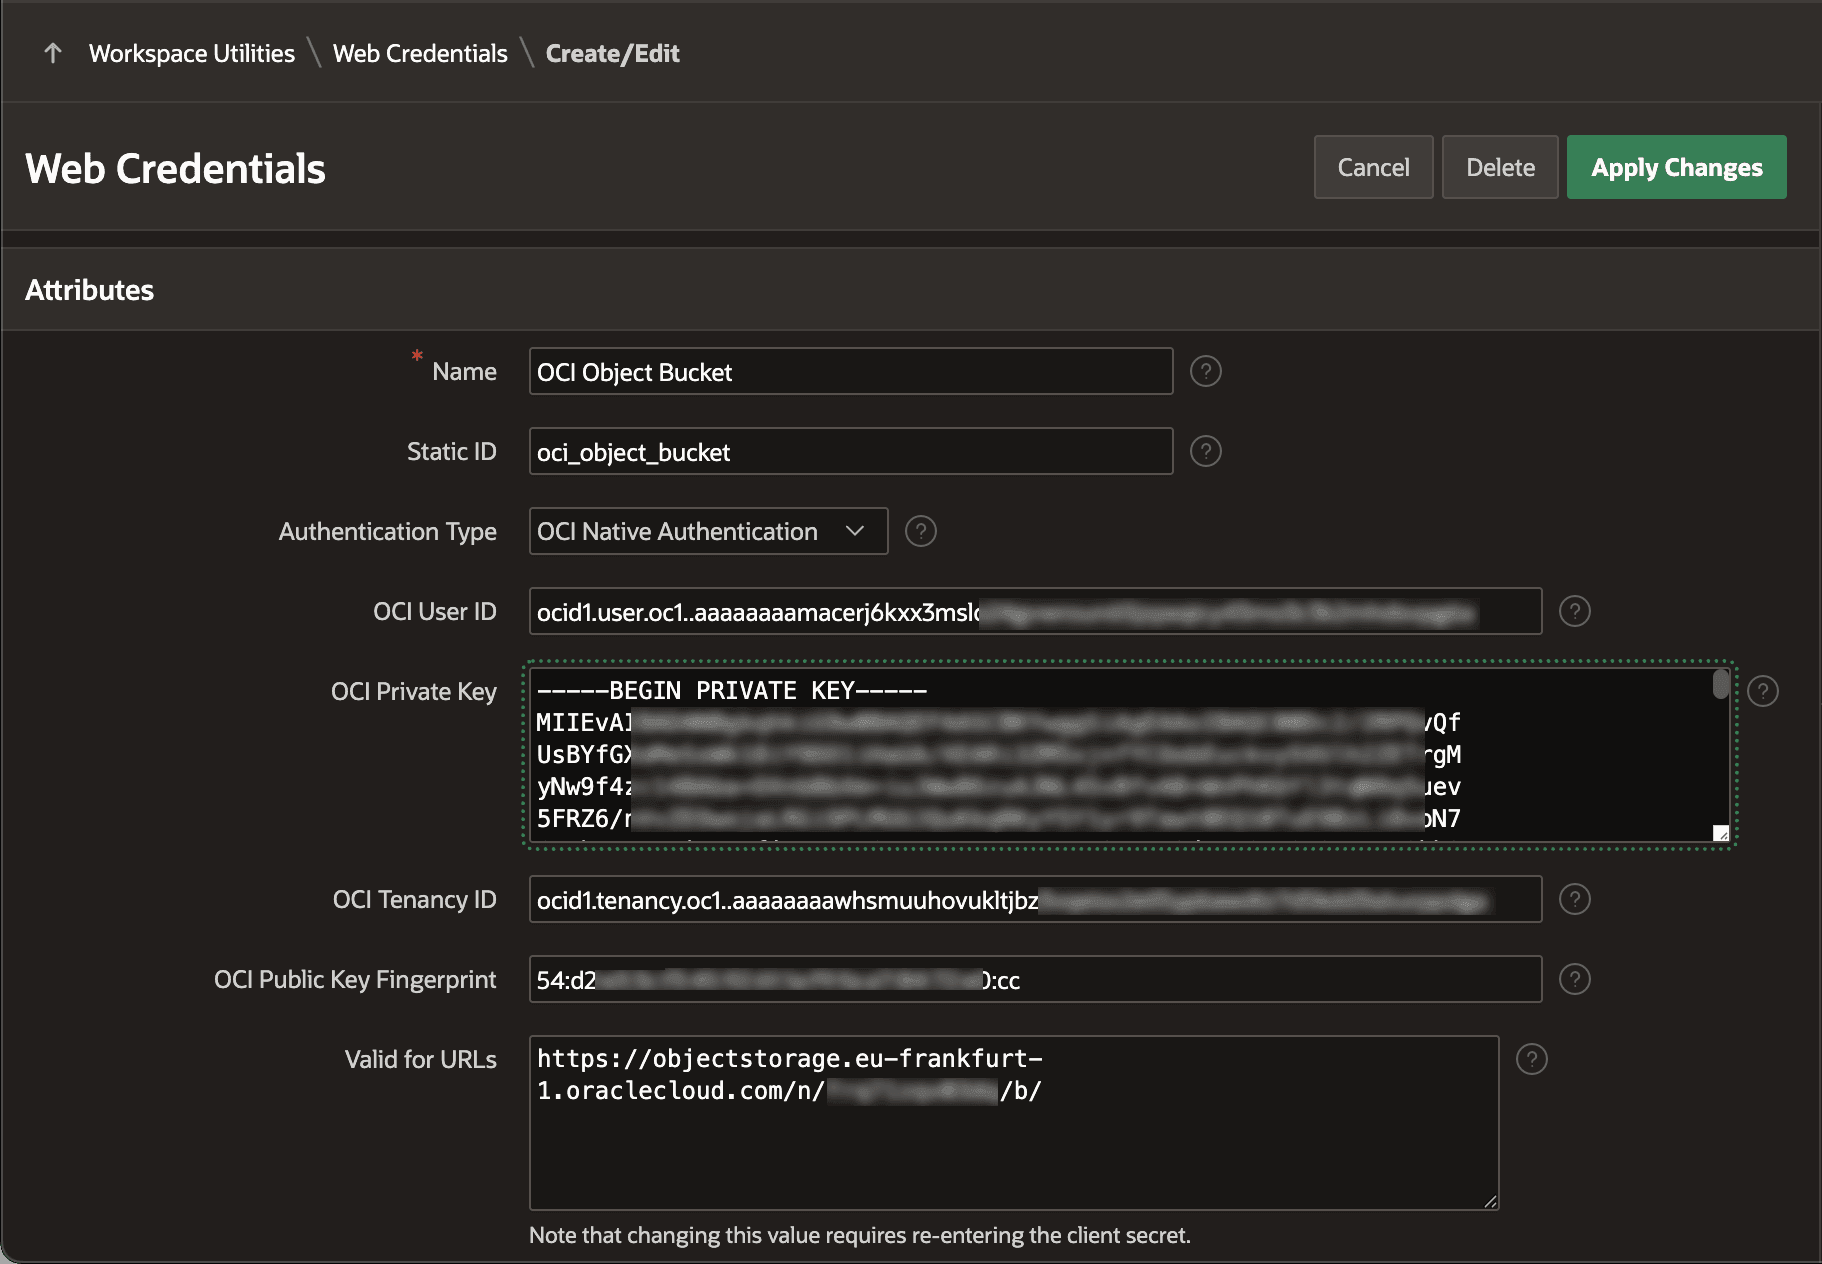1822x1264 pixels.
Task: Focus the Name input field
Action: click(x=850, y=371)
